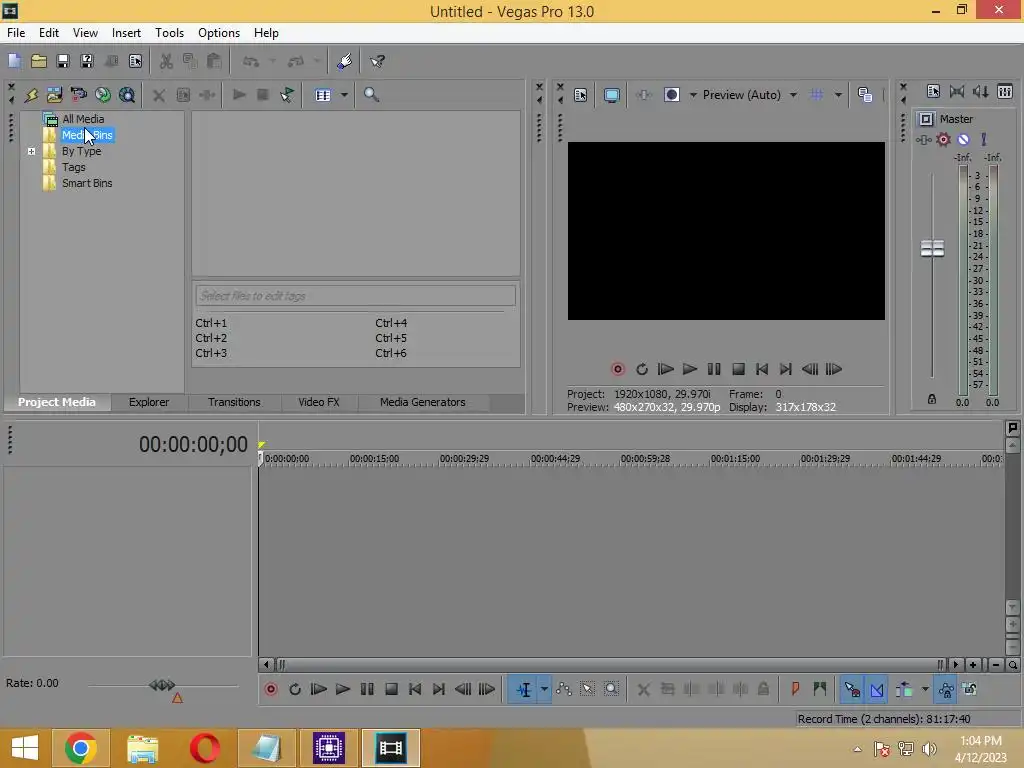Toggle Auto Ripple button
The height and width of the screenshot is (768, 1024).
904,689
